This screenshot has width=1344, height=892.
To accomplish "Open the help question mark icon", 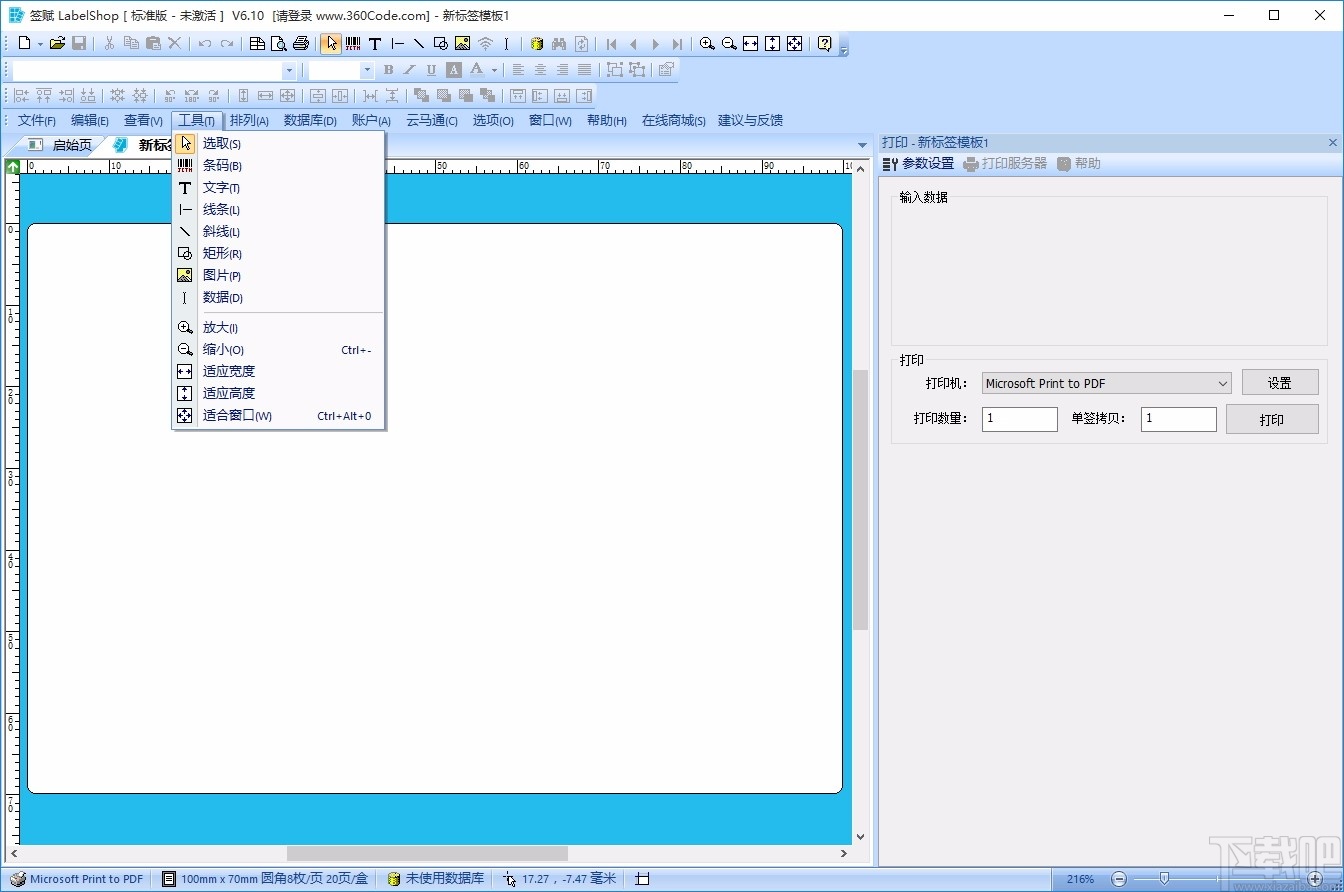I will pos(825,43).
